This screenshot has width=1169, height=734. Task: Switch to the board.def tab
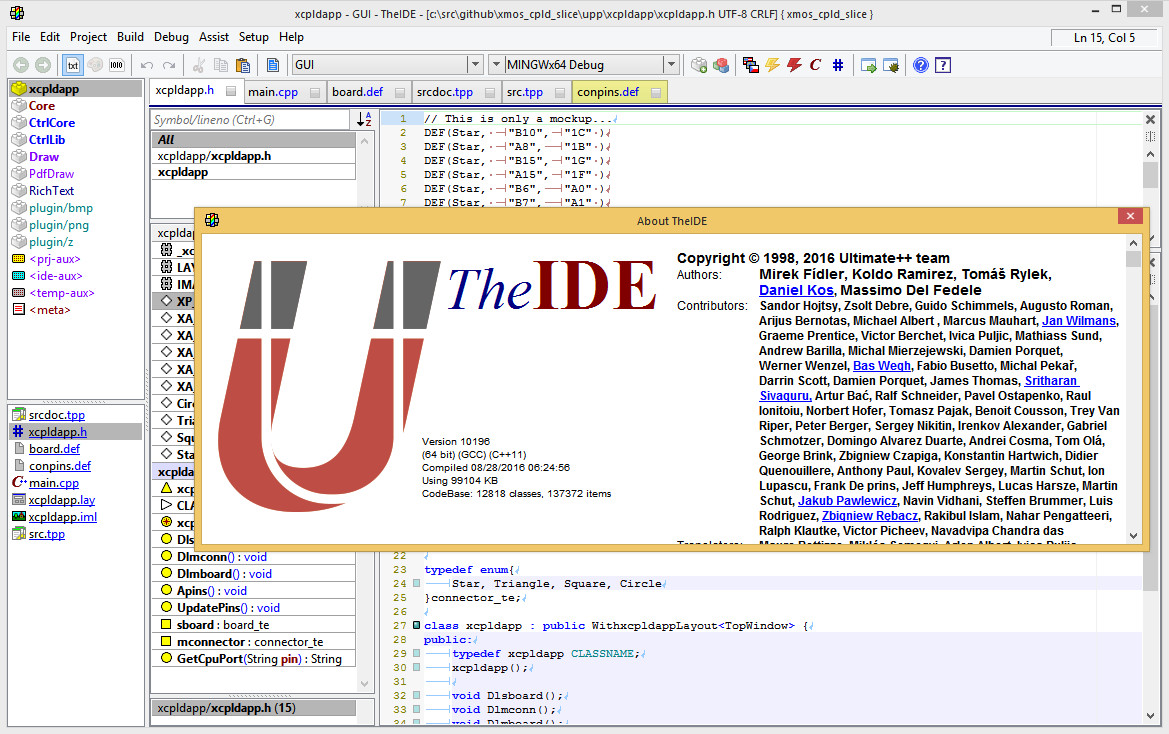(x=357, y=92)
